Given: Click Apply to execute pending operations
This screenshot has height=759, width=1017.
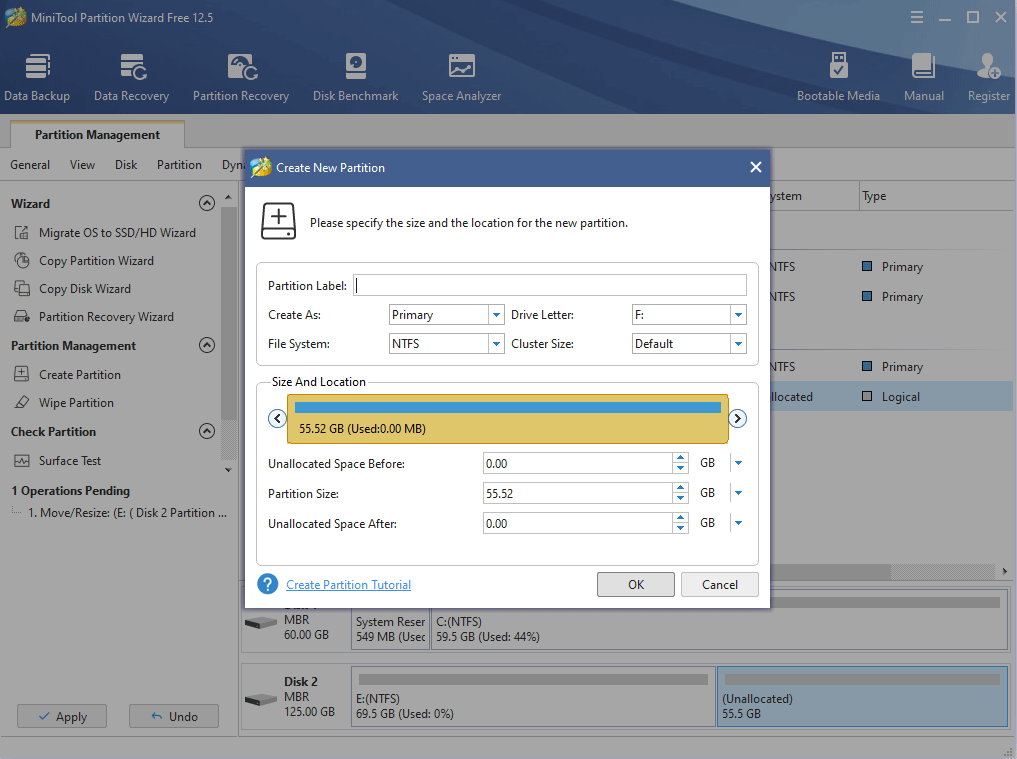Looking at the screenshot, I should point(62,716).
